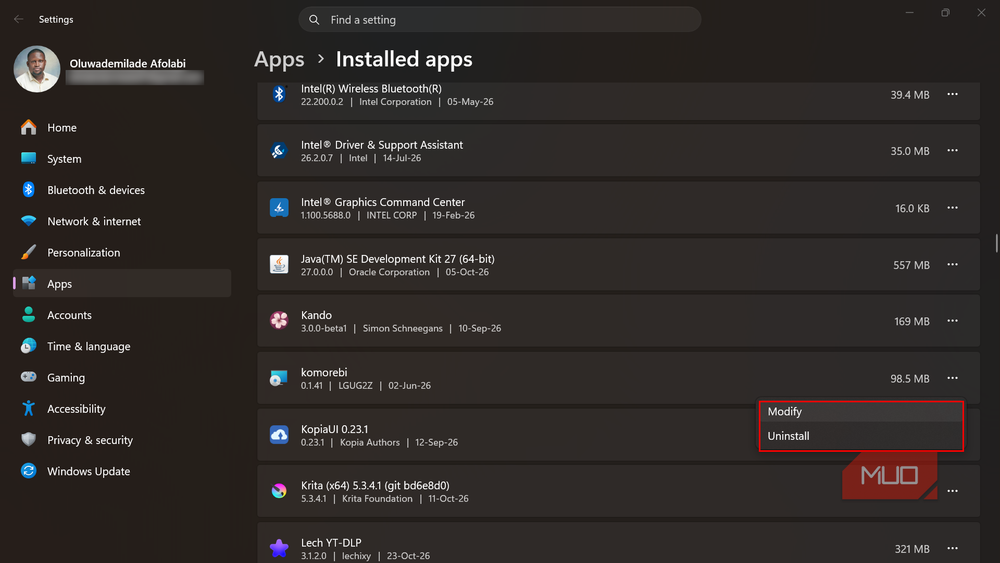
Task: Click the Java SE Development Kit icon
Action: [279, 264]
